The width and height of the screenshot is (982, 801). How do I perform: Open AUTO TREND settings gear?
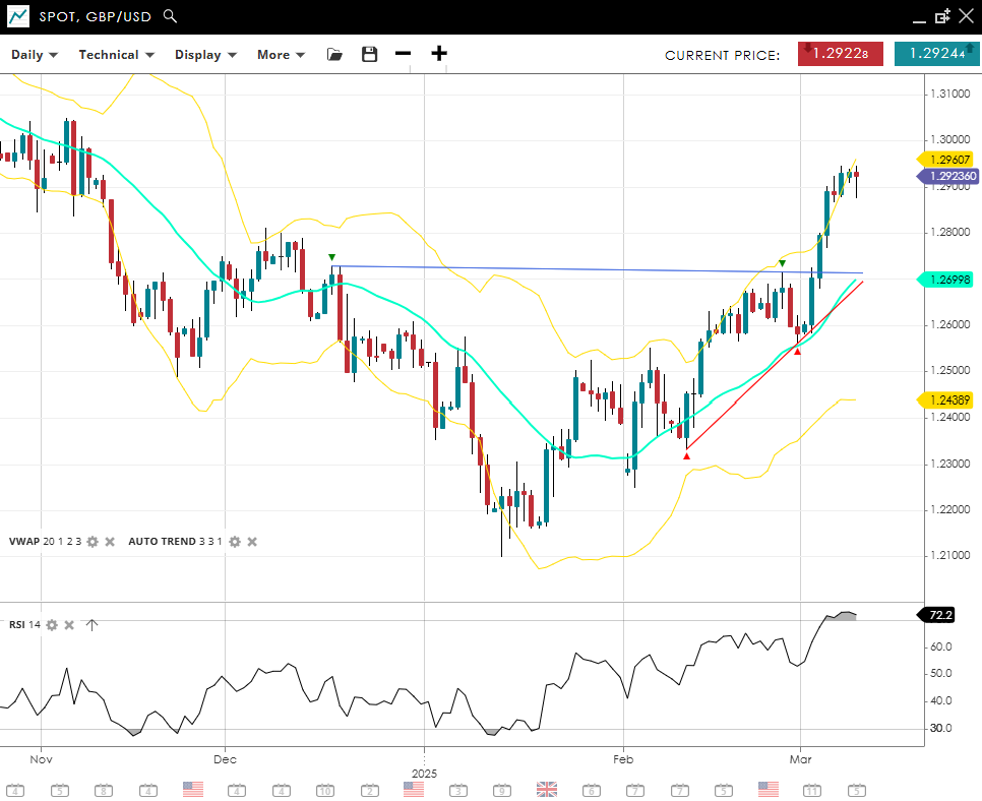pyautogui.click(x=234, y=541)
